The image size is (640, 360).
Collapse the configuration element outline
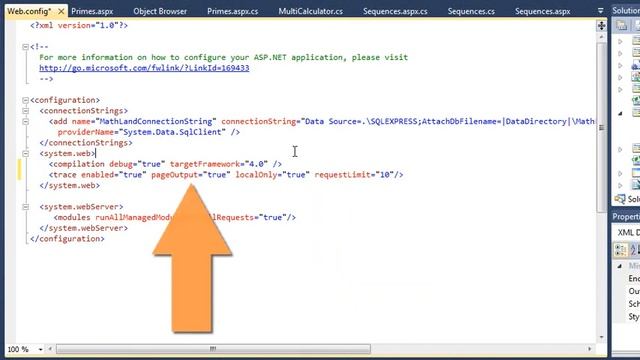[25, 100]
